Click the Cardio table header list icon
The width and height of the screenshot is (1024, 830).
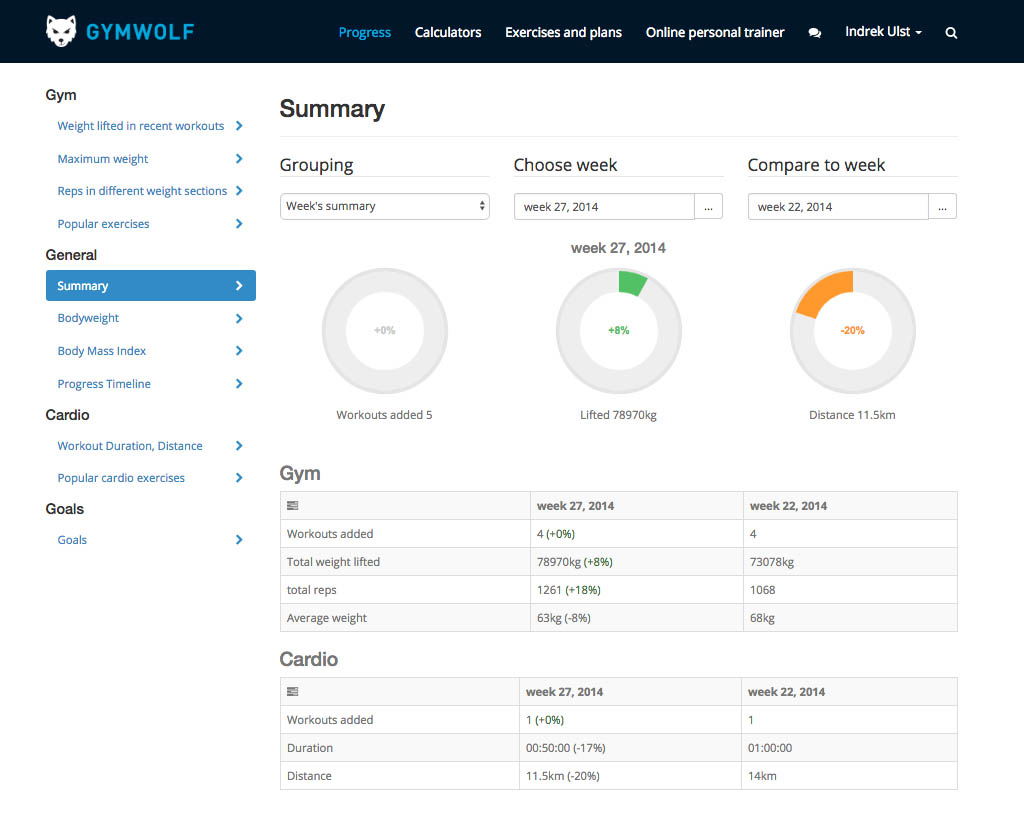point(292,692)
